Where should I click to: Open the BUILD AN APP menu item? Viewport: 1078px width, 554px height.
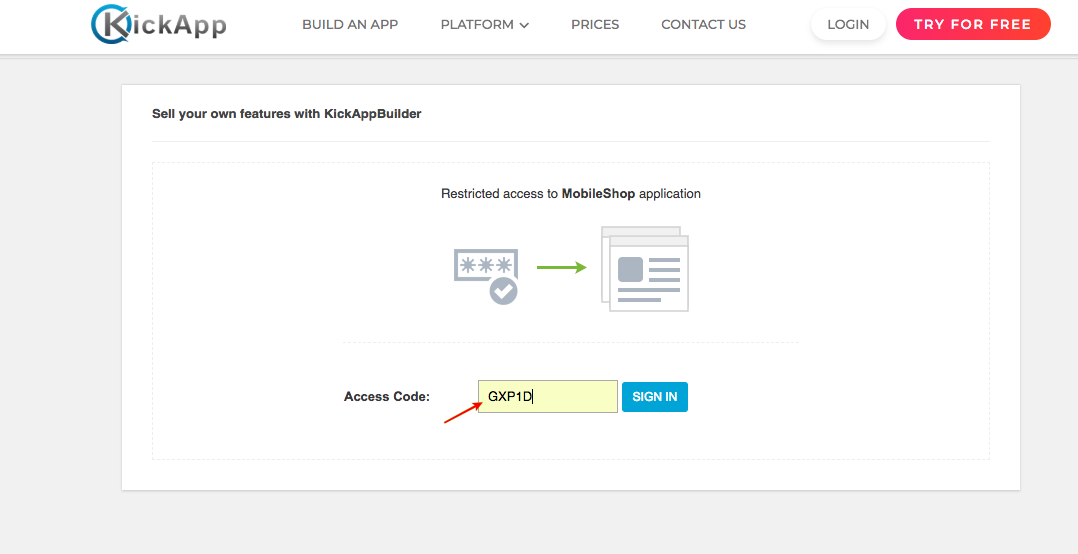(350, 25)
